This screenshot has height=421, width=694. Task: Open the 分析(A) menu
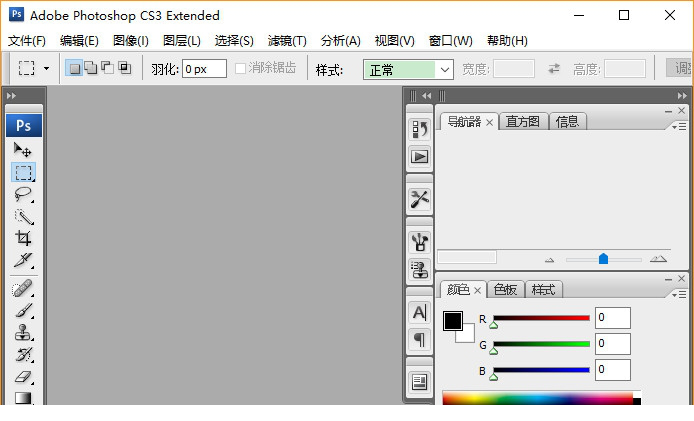(x=340, y=41)
